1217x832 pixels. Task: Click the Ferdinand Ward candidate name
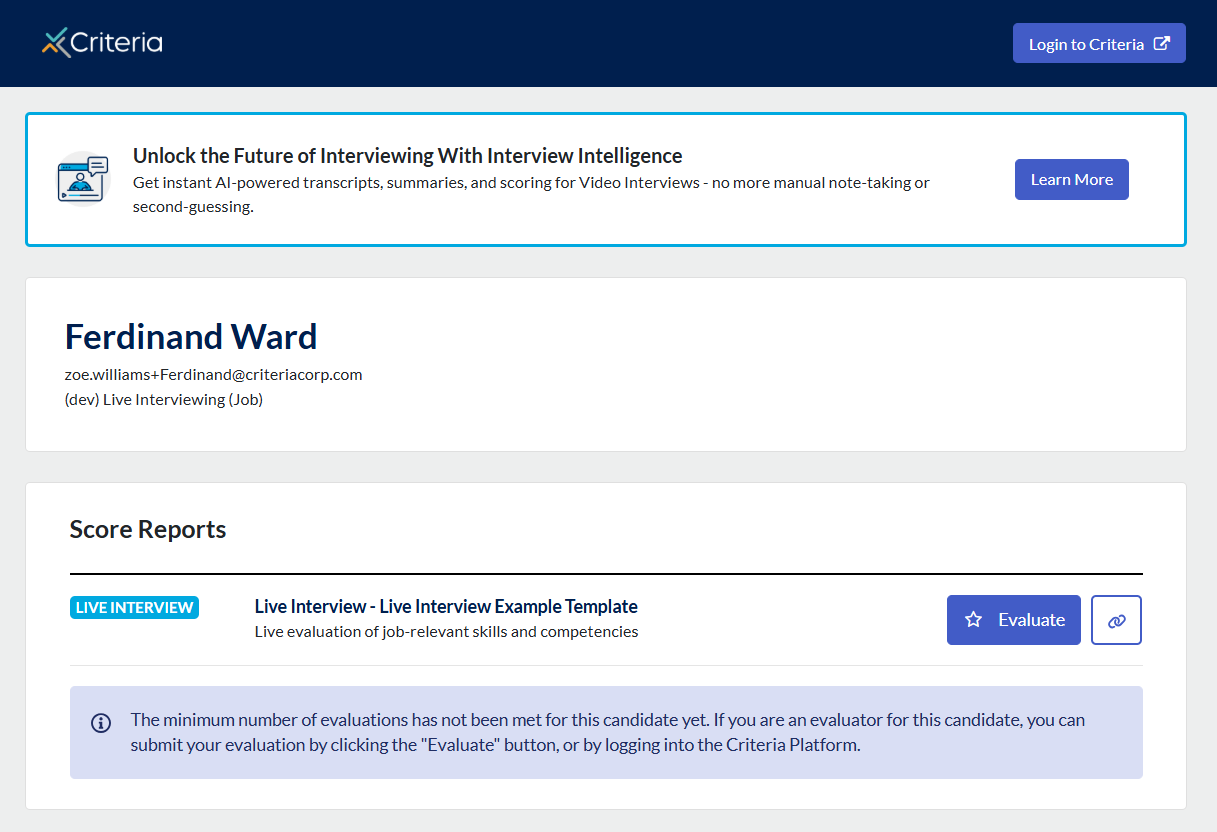click(191, 337)
